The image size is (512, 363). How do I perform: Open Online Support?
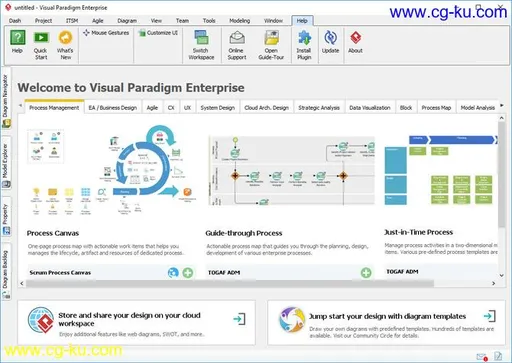pos(237,45)
